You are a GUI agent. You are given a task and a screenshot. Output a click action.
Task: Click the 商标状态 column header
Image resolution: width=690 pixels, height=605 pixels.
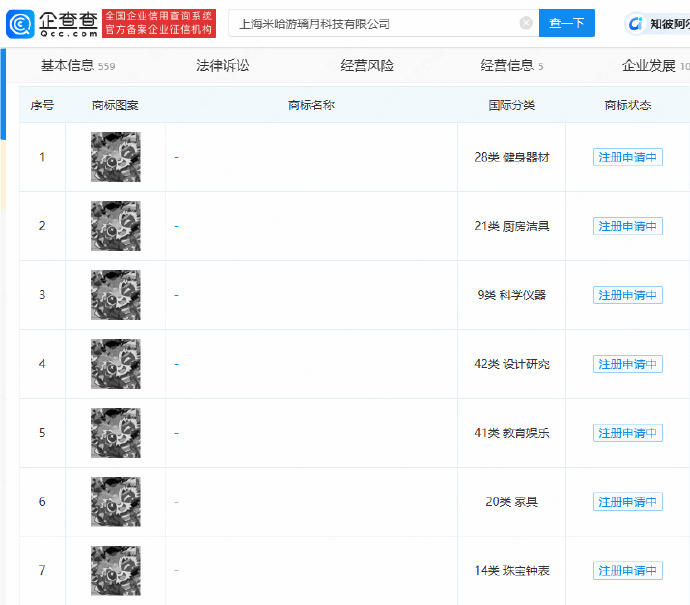click(627, 105)
